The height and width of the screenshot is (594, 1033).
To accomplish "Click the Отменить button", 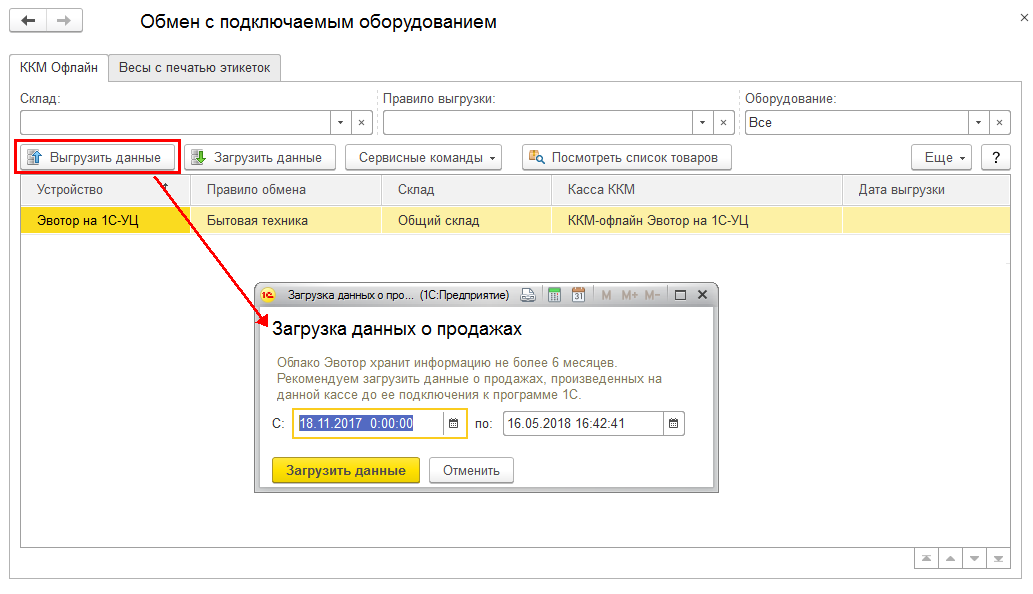I will tap(471, 470).
